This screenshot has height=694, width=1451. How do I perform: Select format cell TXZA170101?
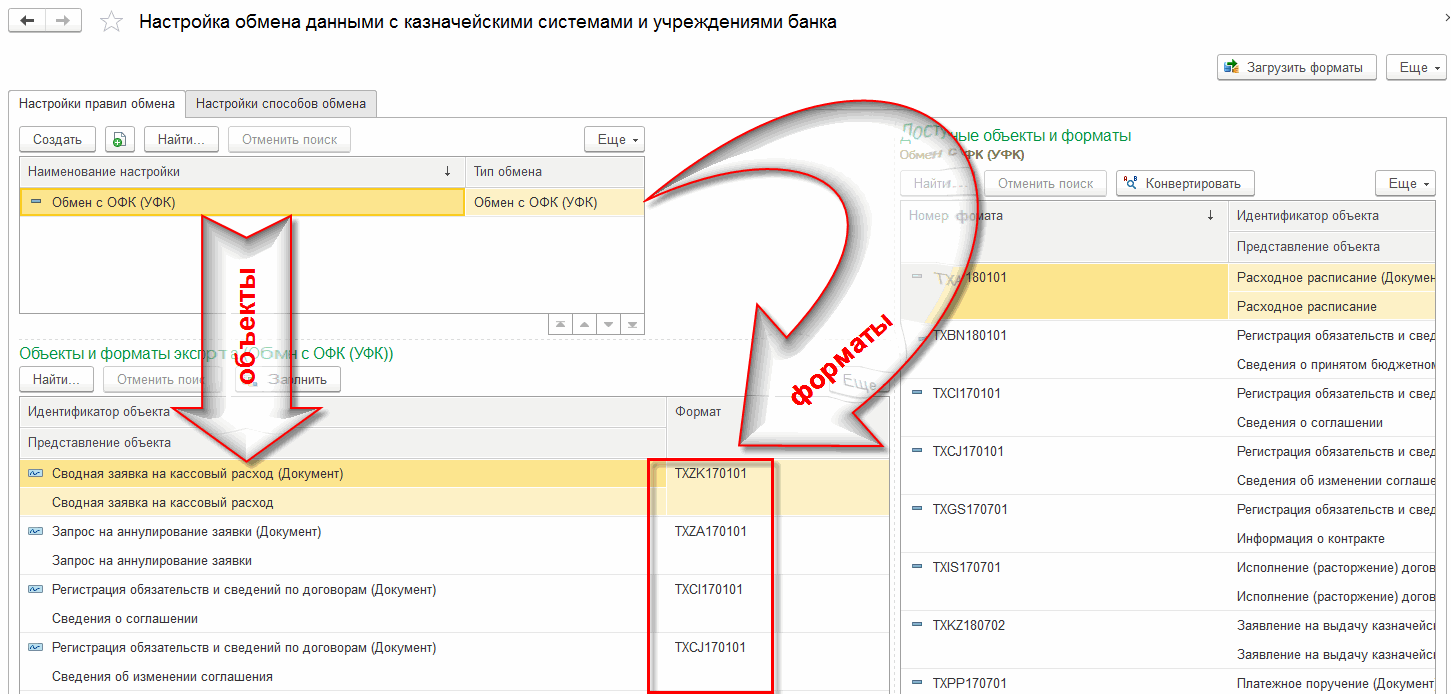(x=711, y=532)
